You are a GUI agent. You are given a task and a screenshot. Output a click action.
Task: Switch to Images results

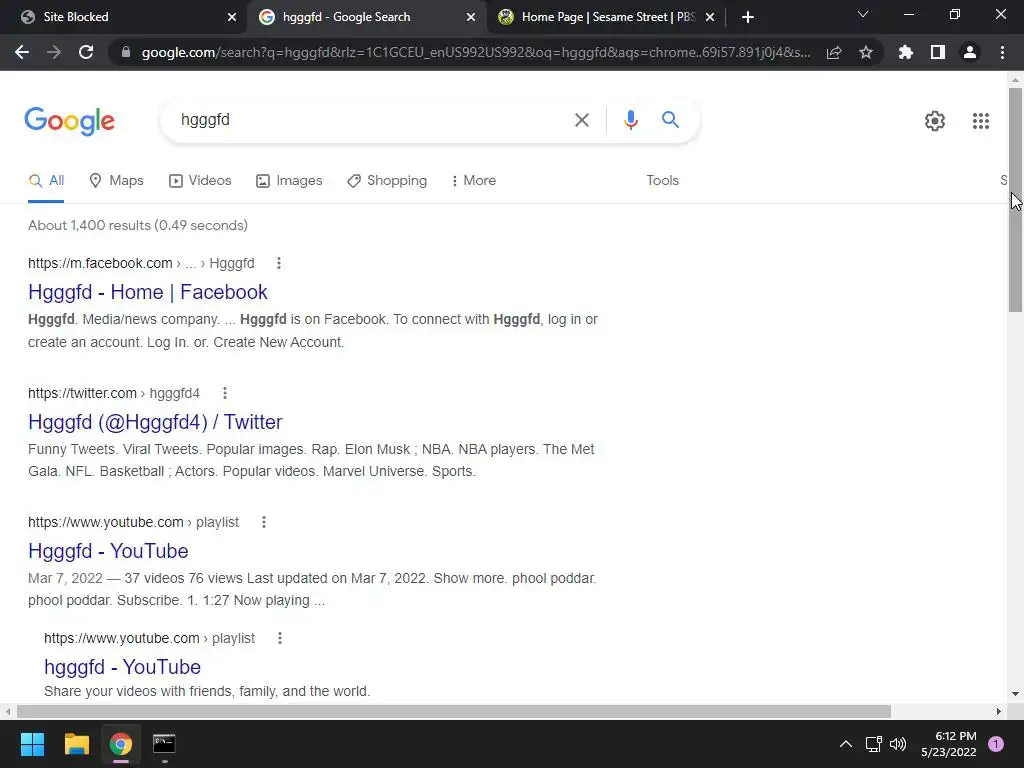(x=289, y=181)
